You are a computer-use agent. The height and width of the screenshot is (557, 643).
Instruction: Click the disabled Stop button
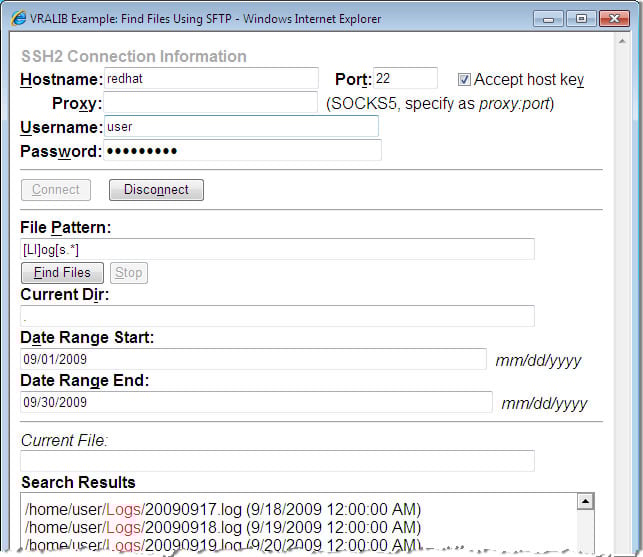[128, 272]
